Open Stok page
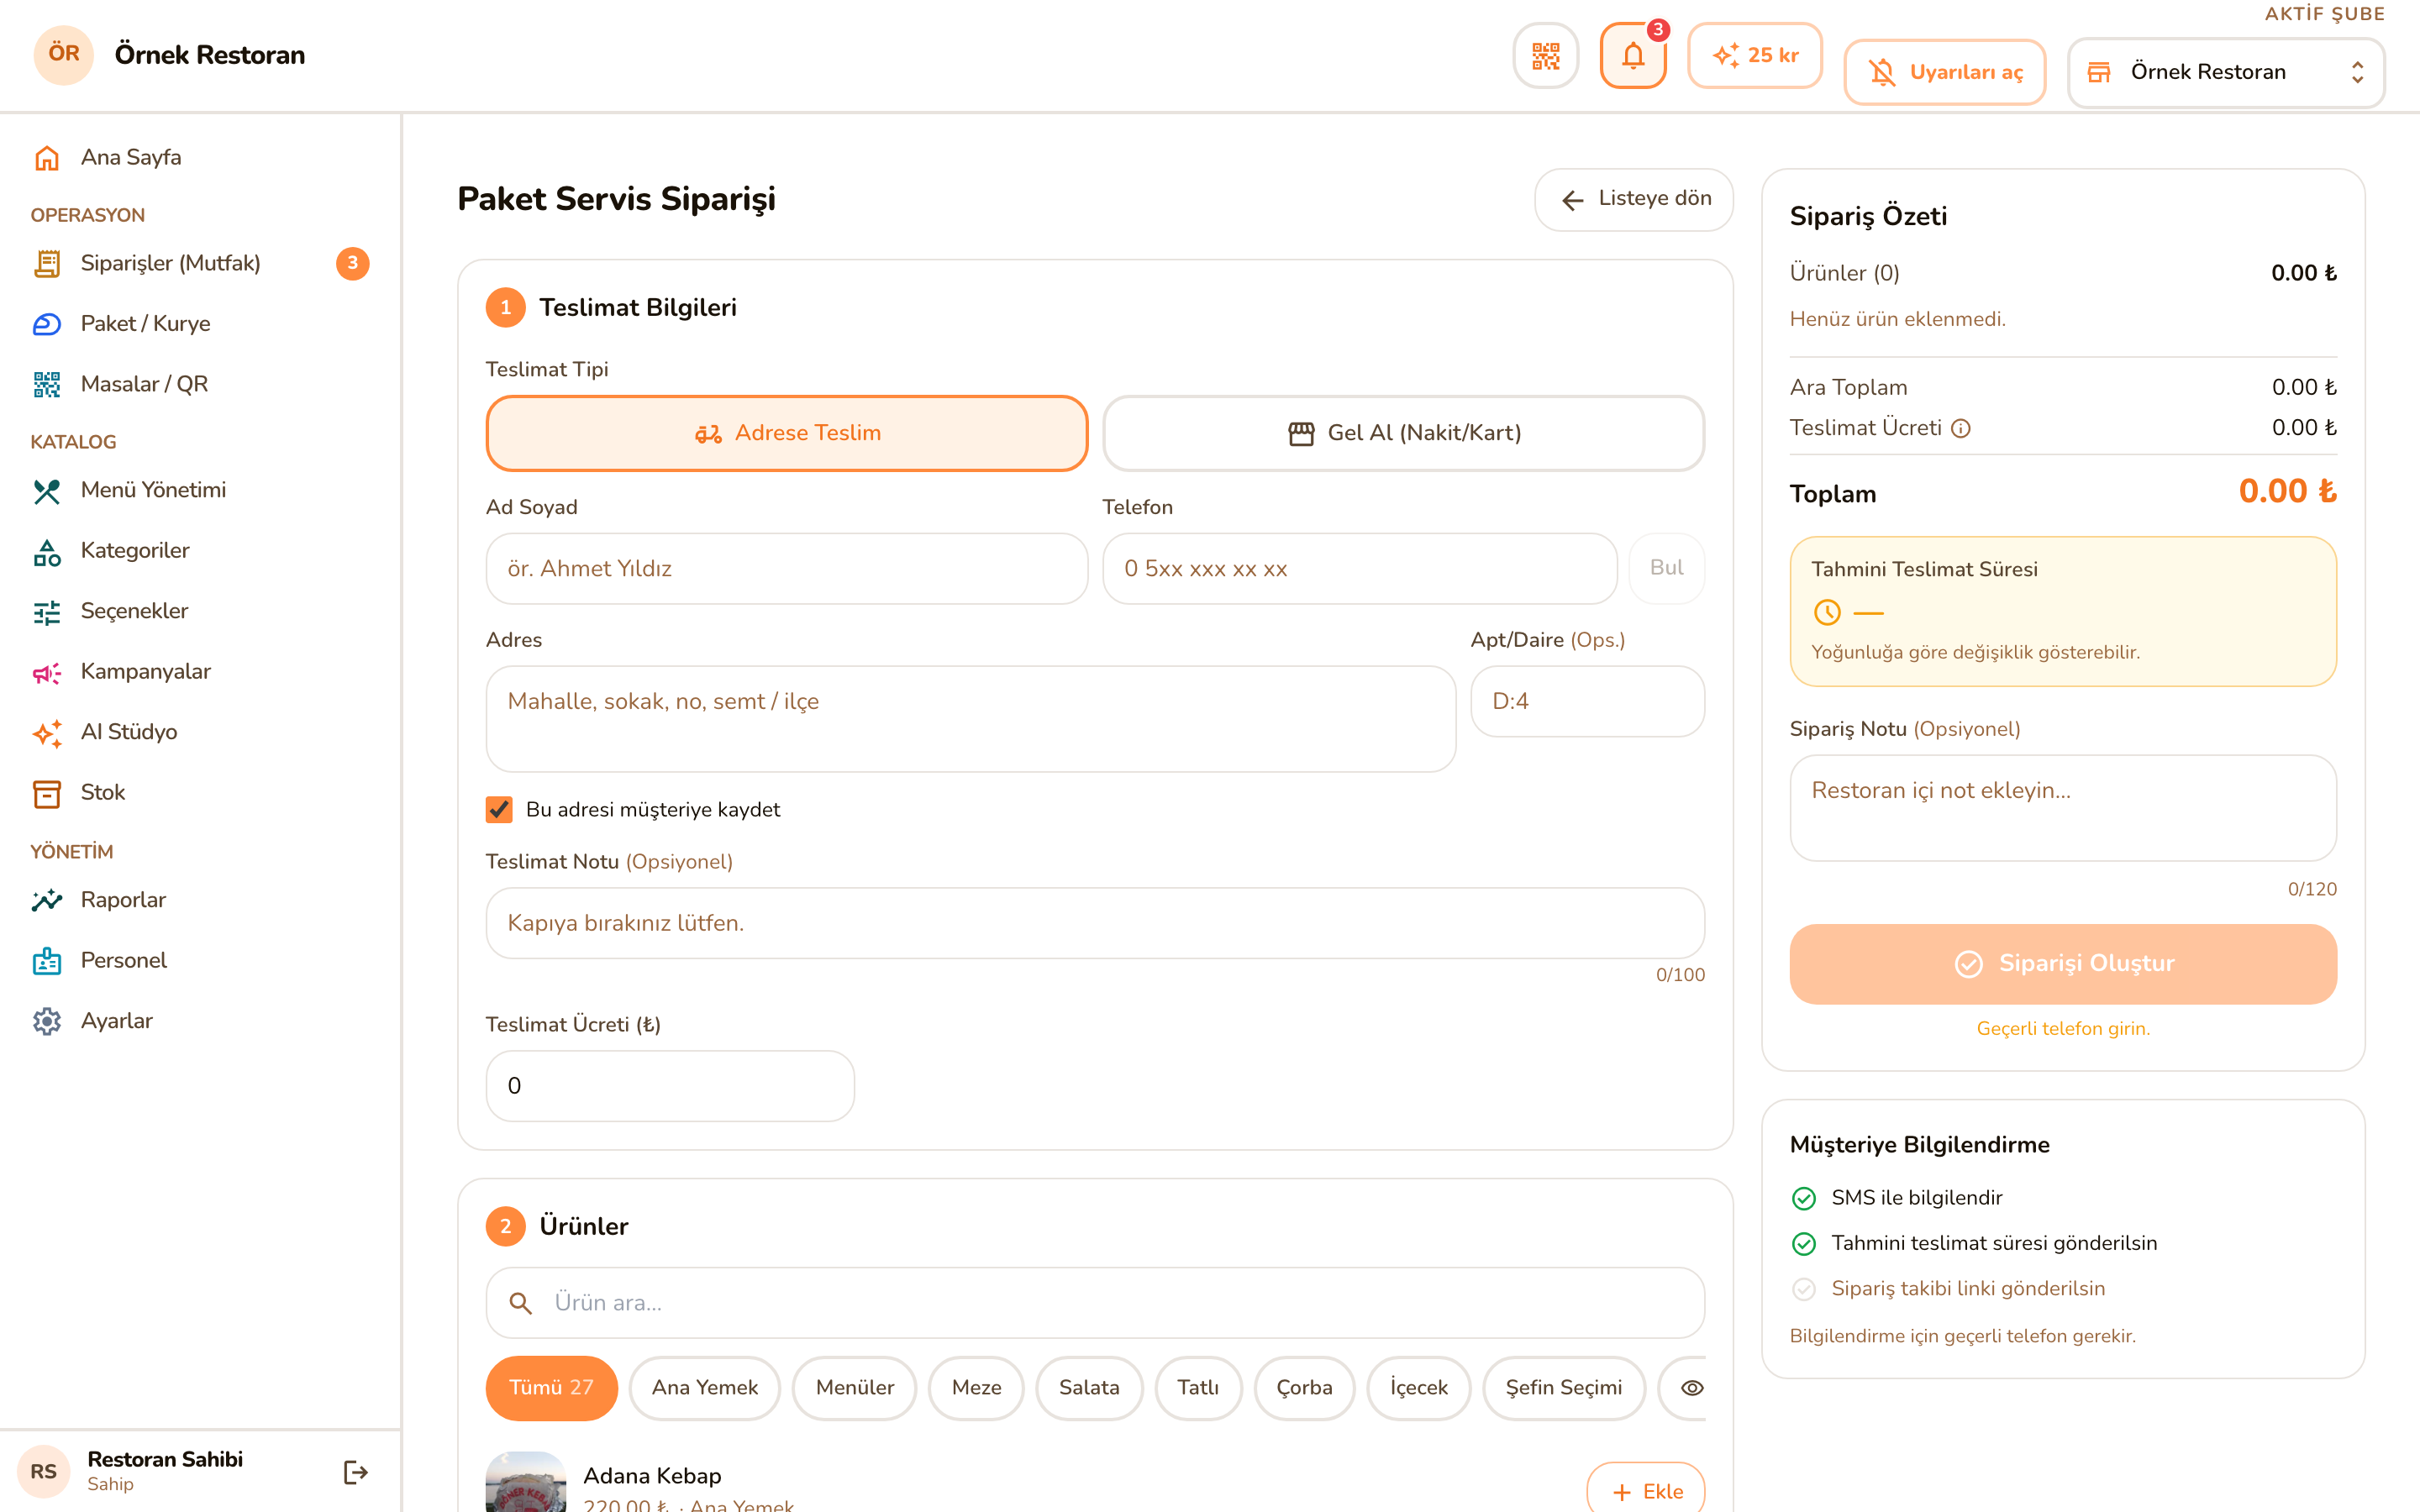This screenshot has height=1512, width=2420. coord(200,793)
